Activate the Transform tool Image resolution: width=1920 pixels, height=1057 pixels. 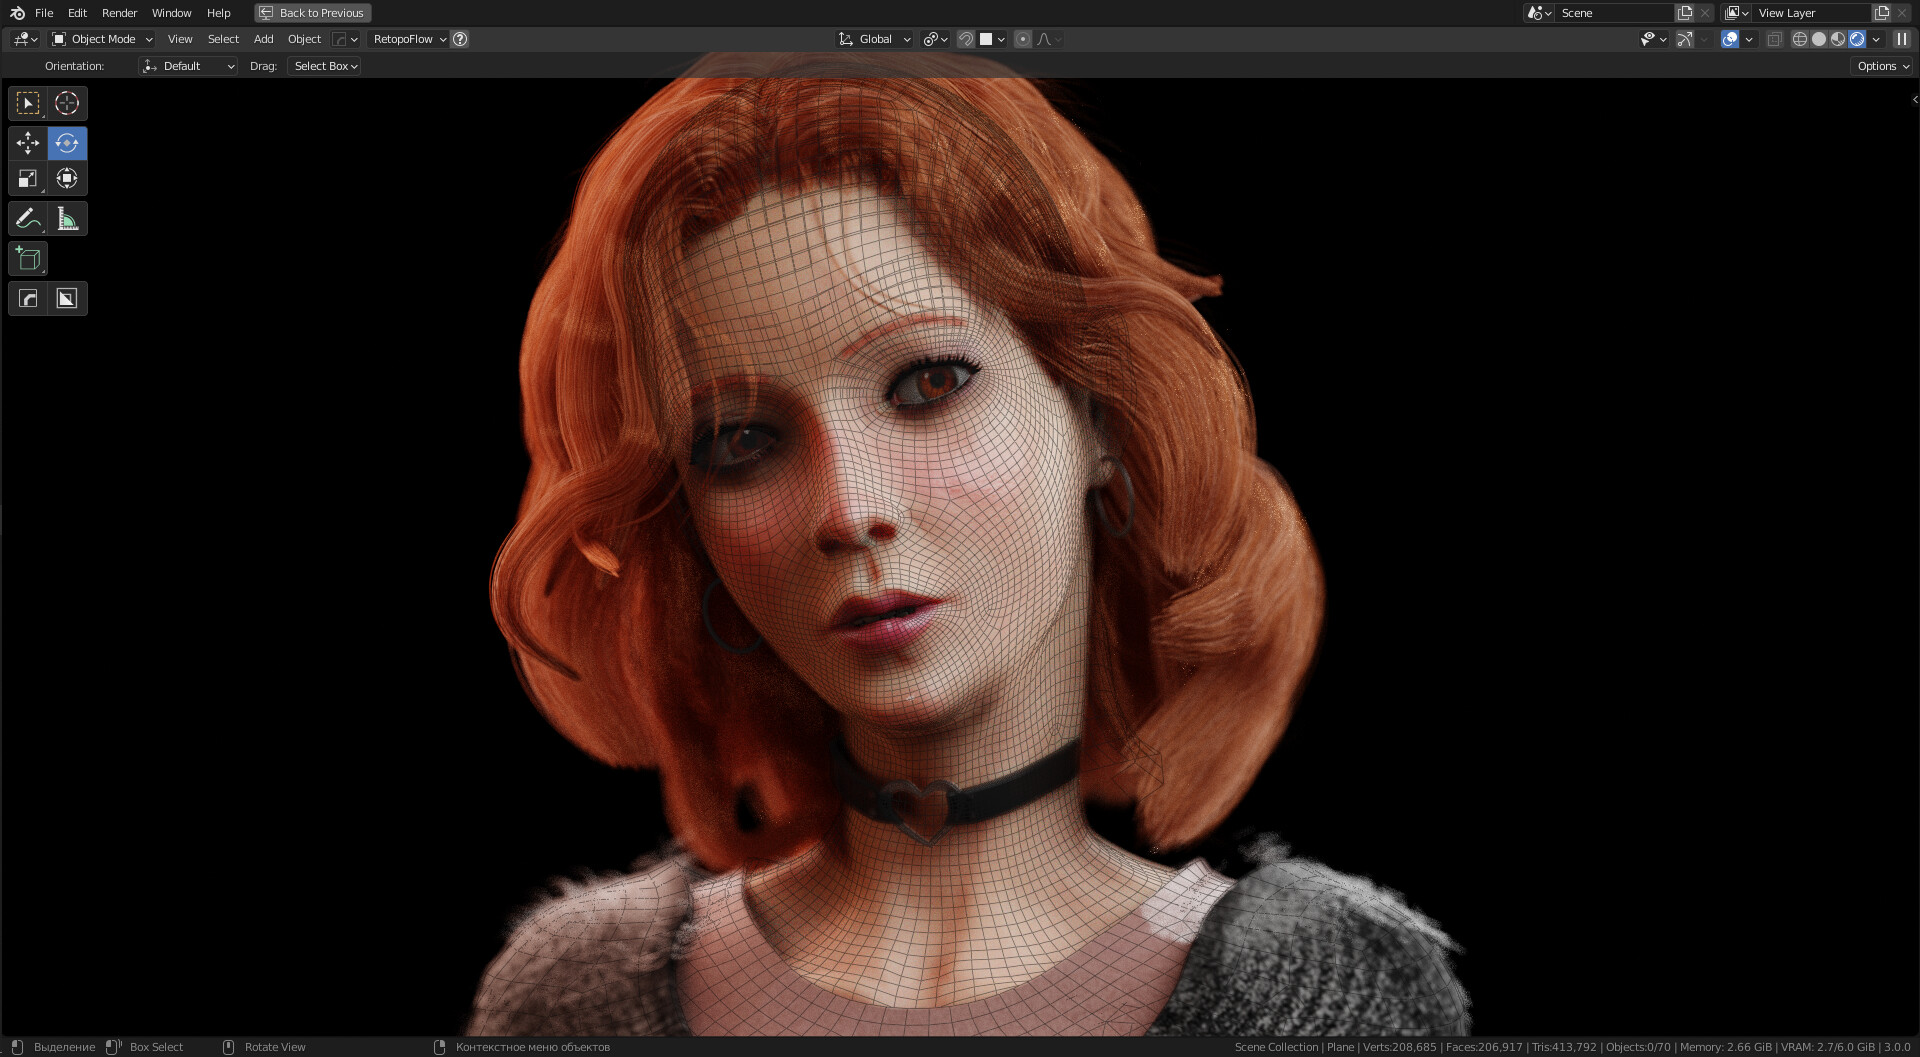point(67,178)
